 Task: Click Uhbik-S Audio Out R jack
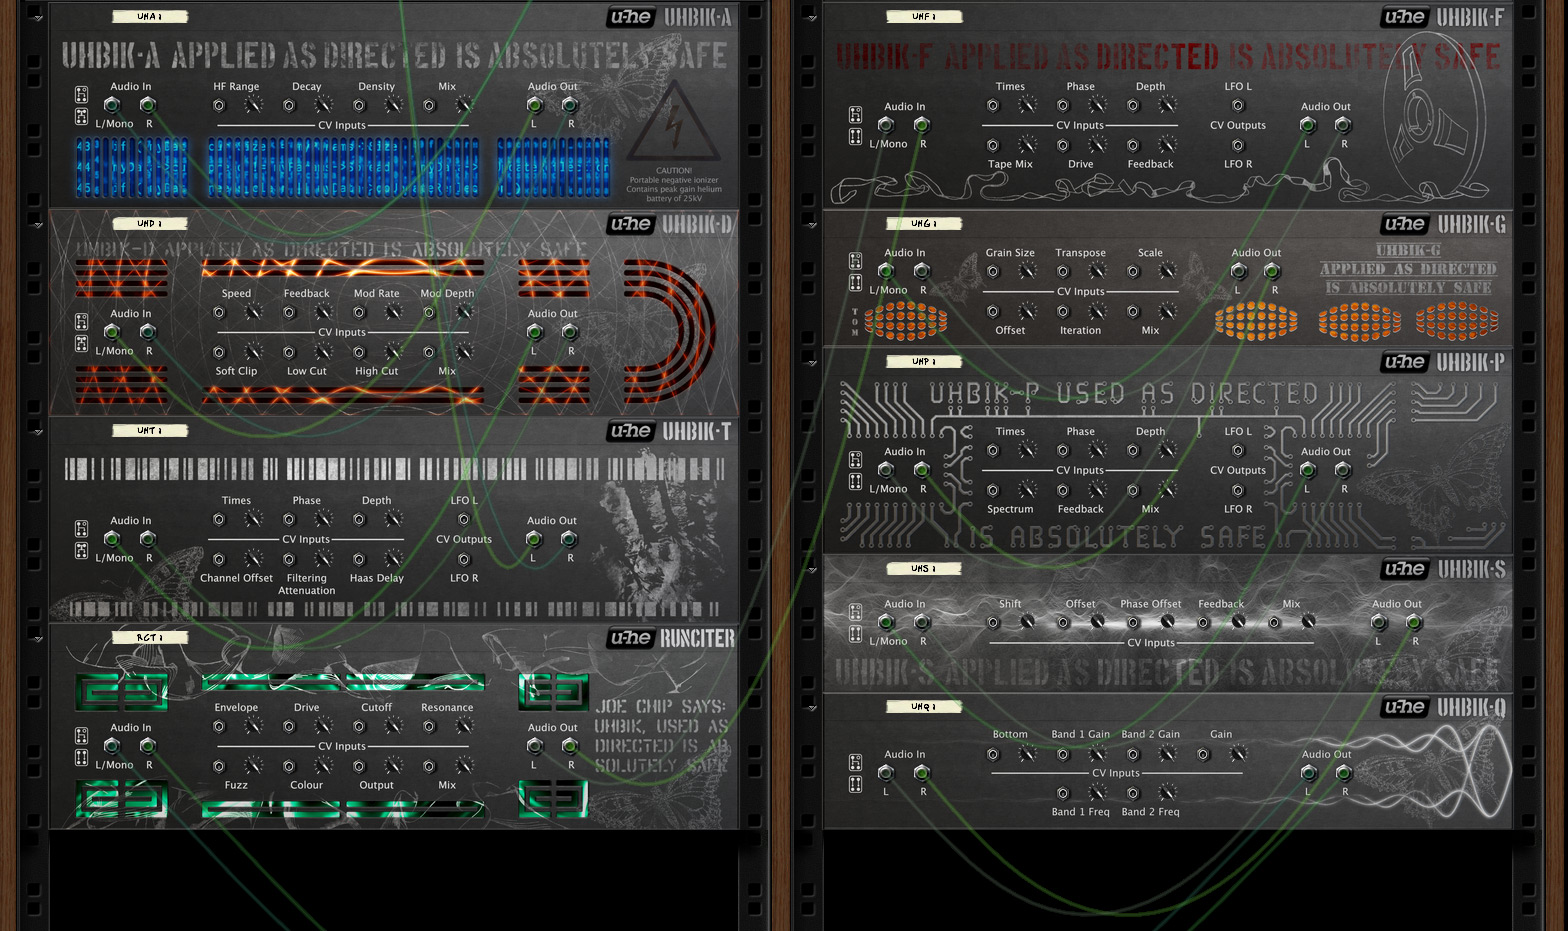click(x=1414, y=622)
